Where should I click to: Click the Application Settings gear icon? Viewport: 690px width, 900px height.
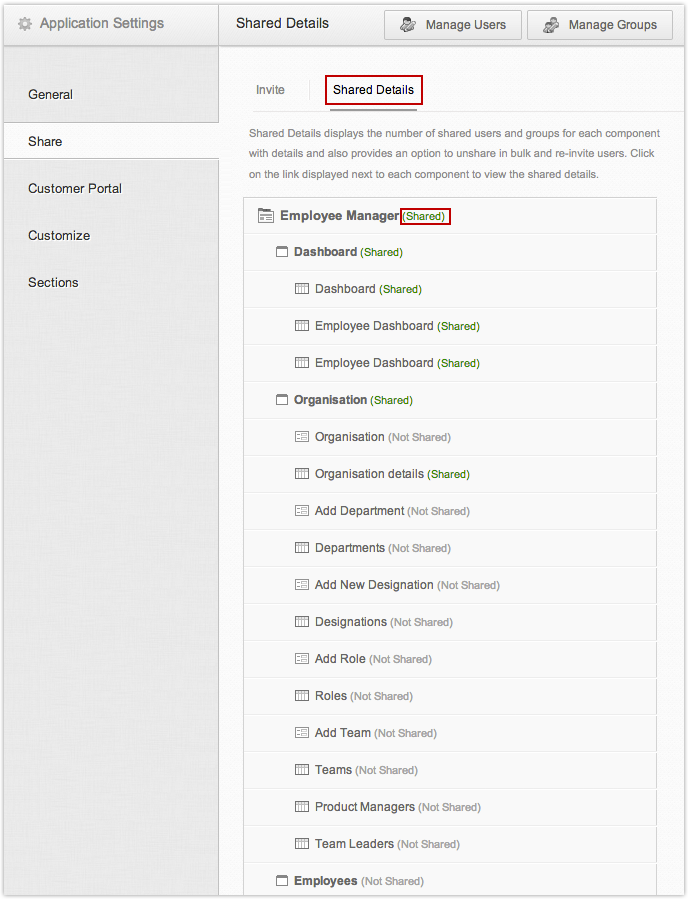coord(25,24)
